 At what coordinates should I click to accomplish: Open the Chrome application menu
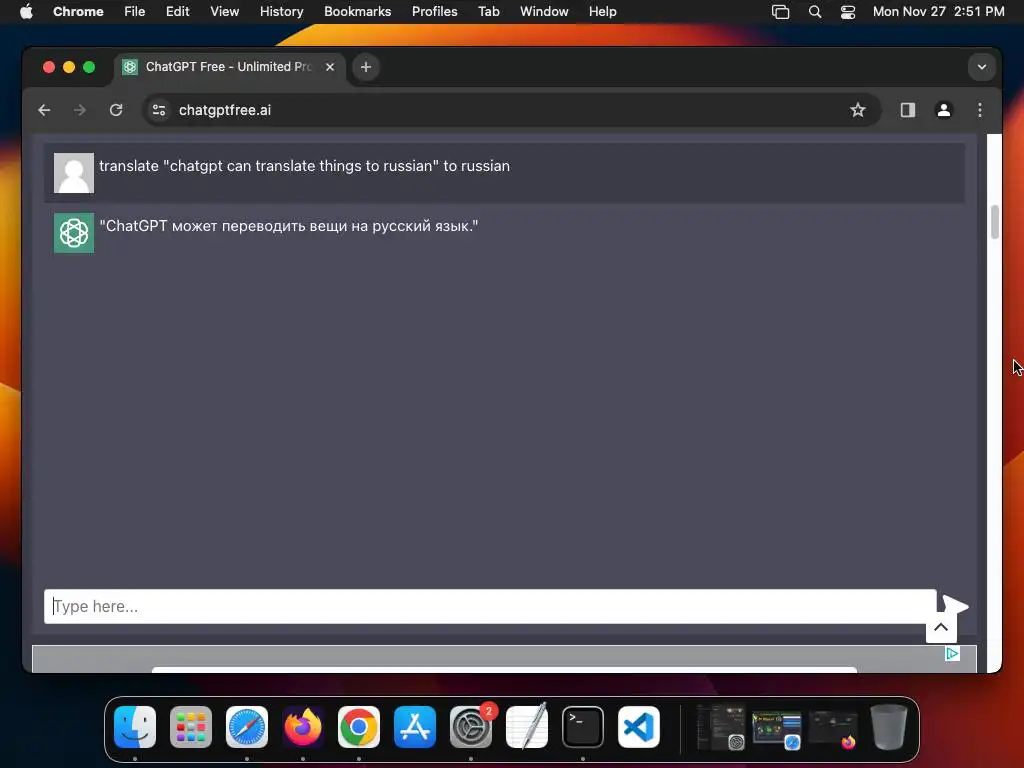pyautogui.click(x=78, y=12)
